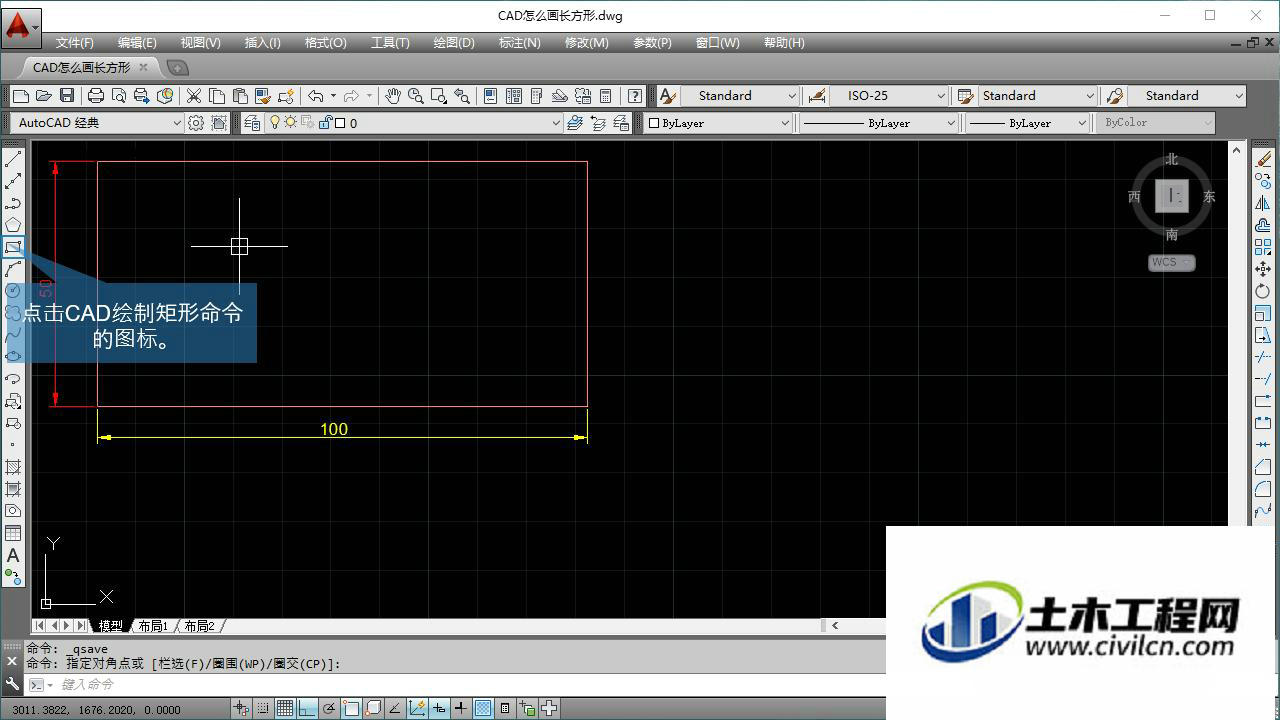Open the 修改(M) menu
This screenshot has width=1280, height=720.
586,43
